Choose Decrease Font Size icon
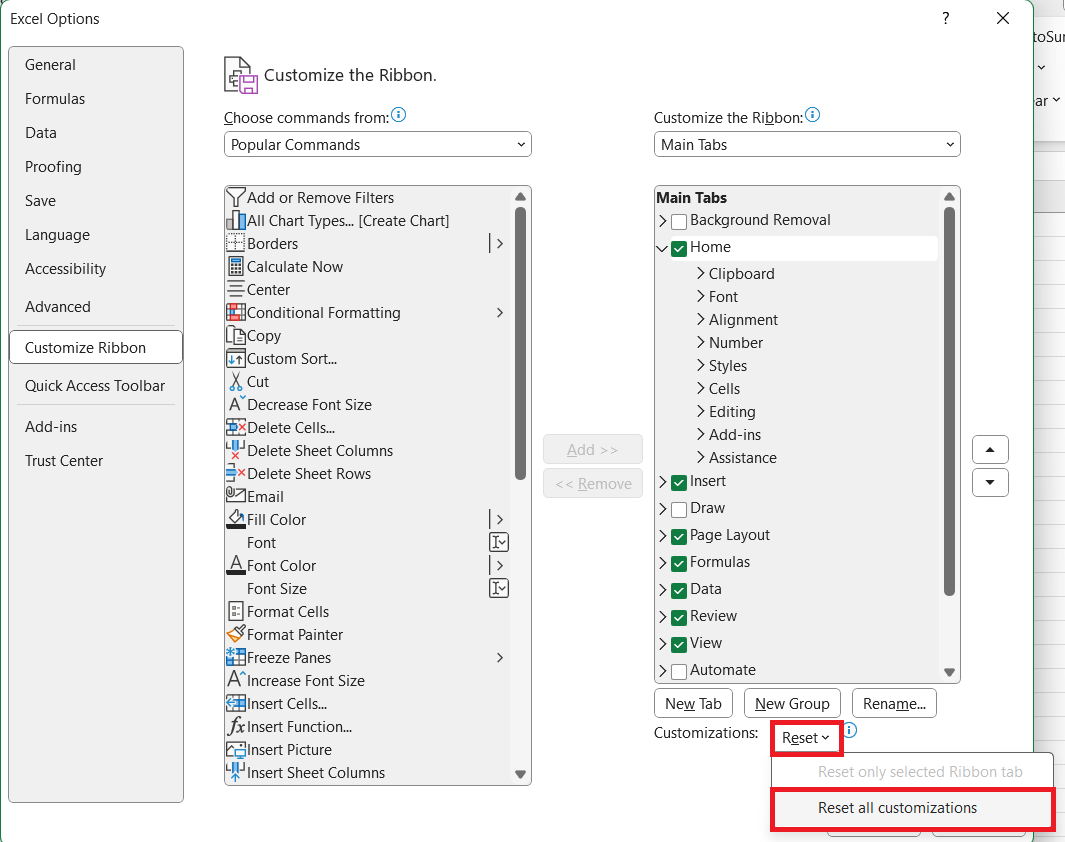 pyautogui.click(x=236, y=404)
